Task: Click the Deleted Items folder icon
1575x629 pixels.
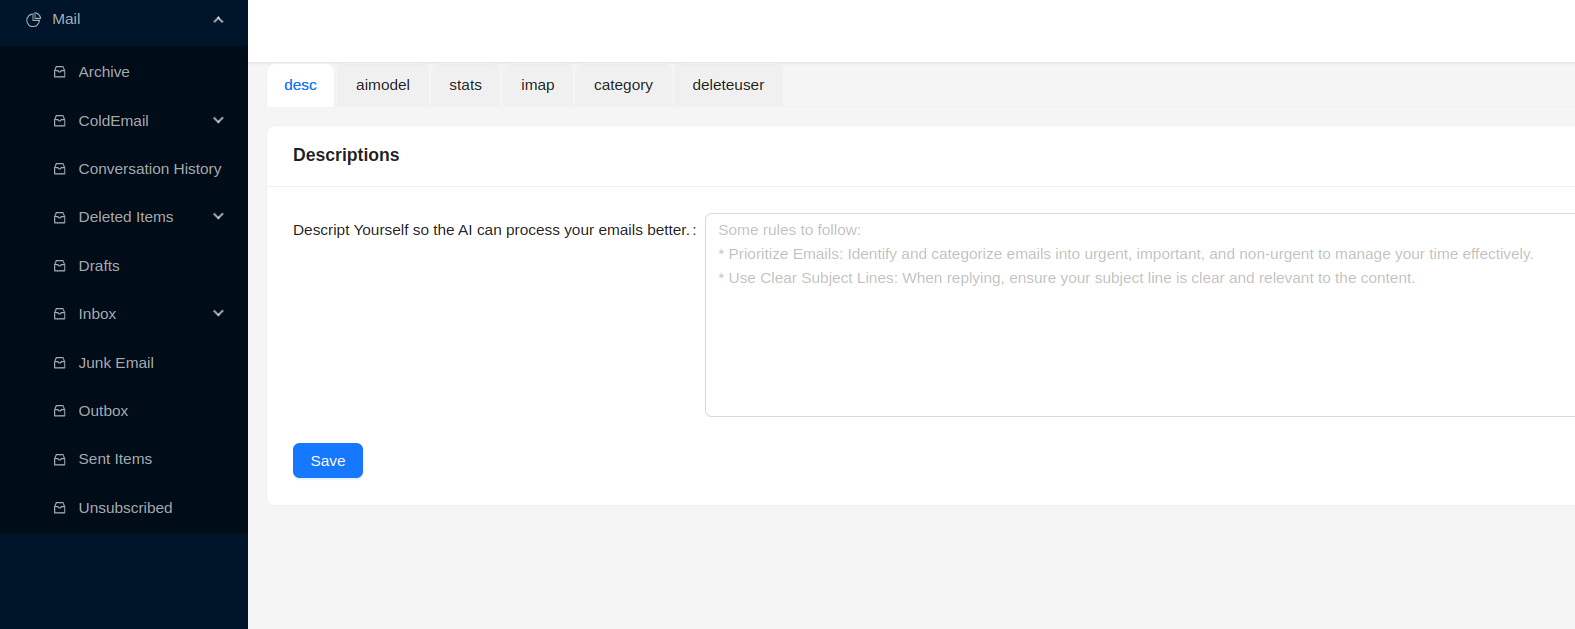Action: coord(60,217)
